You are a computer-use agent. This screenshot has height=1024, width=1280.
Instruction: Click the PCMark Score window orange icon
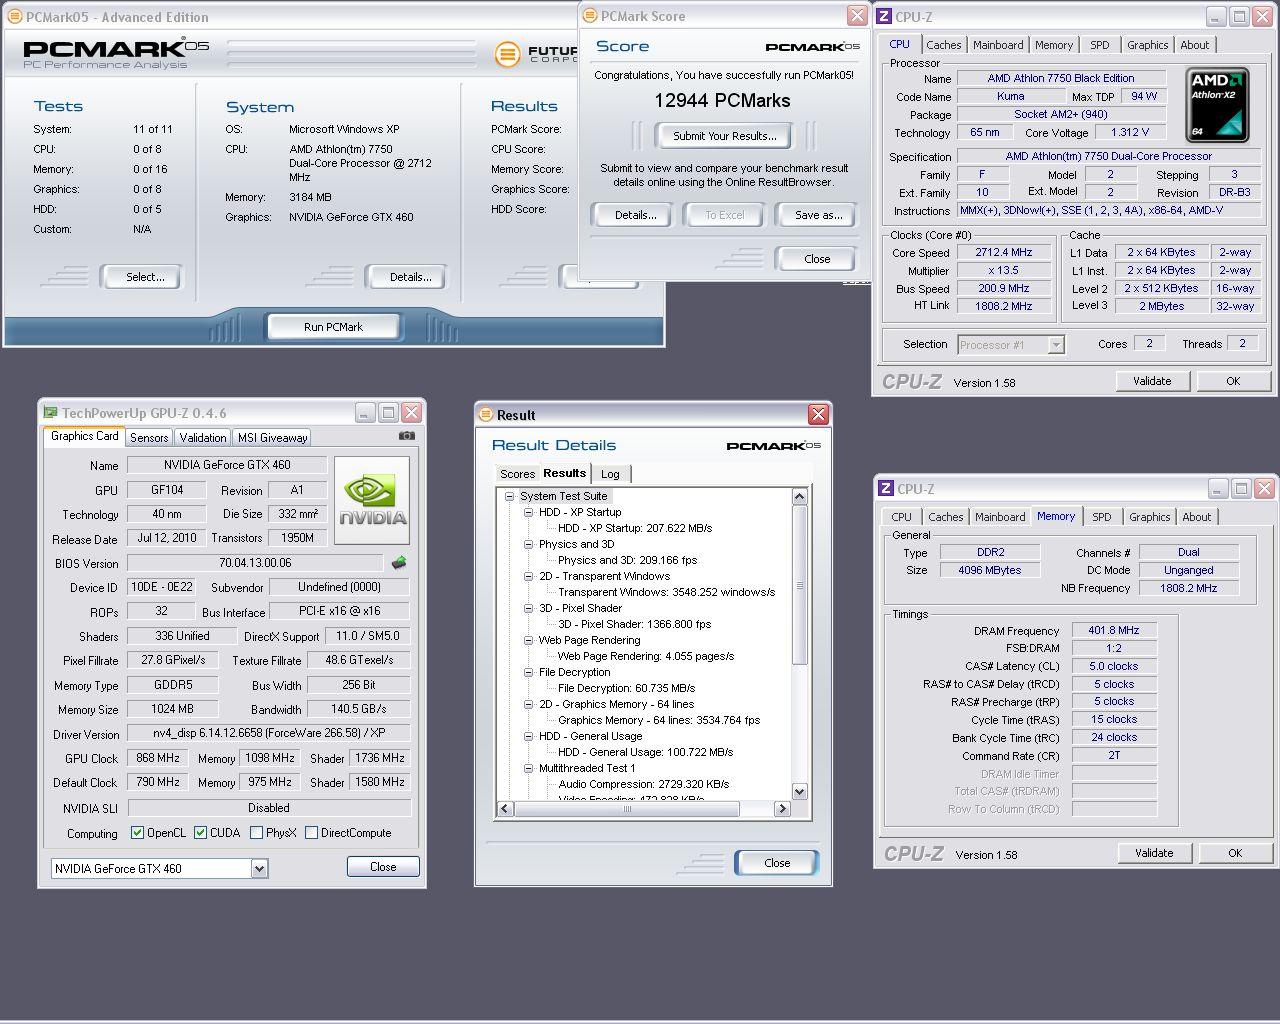(x=590, y=15)
